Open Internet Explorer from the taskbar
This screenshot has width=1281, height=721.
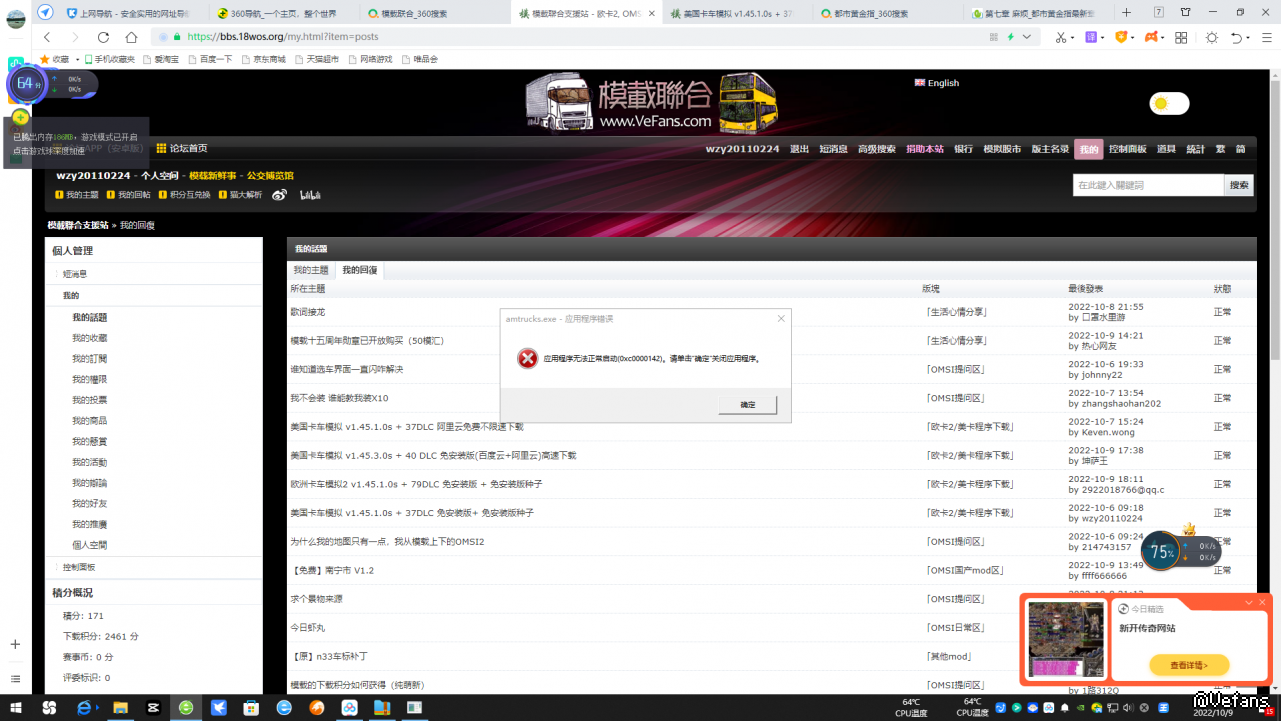pyautogui.click(x=85, y=708)
